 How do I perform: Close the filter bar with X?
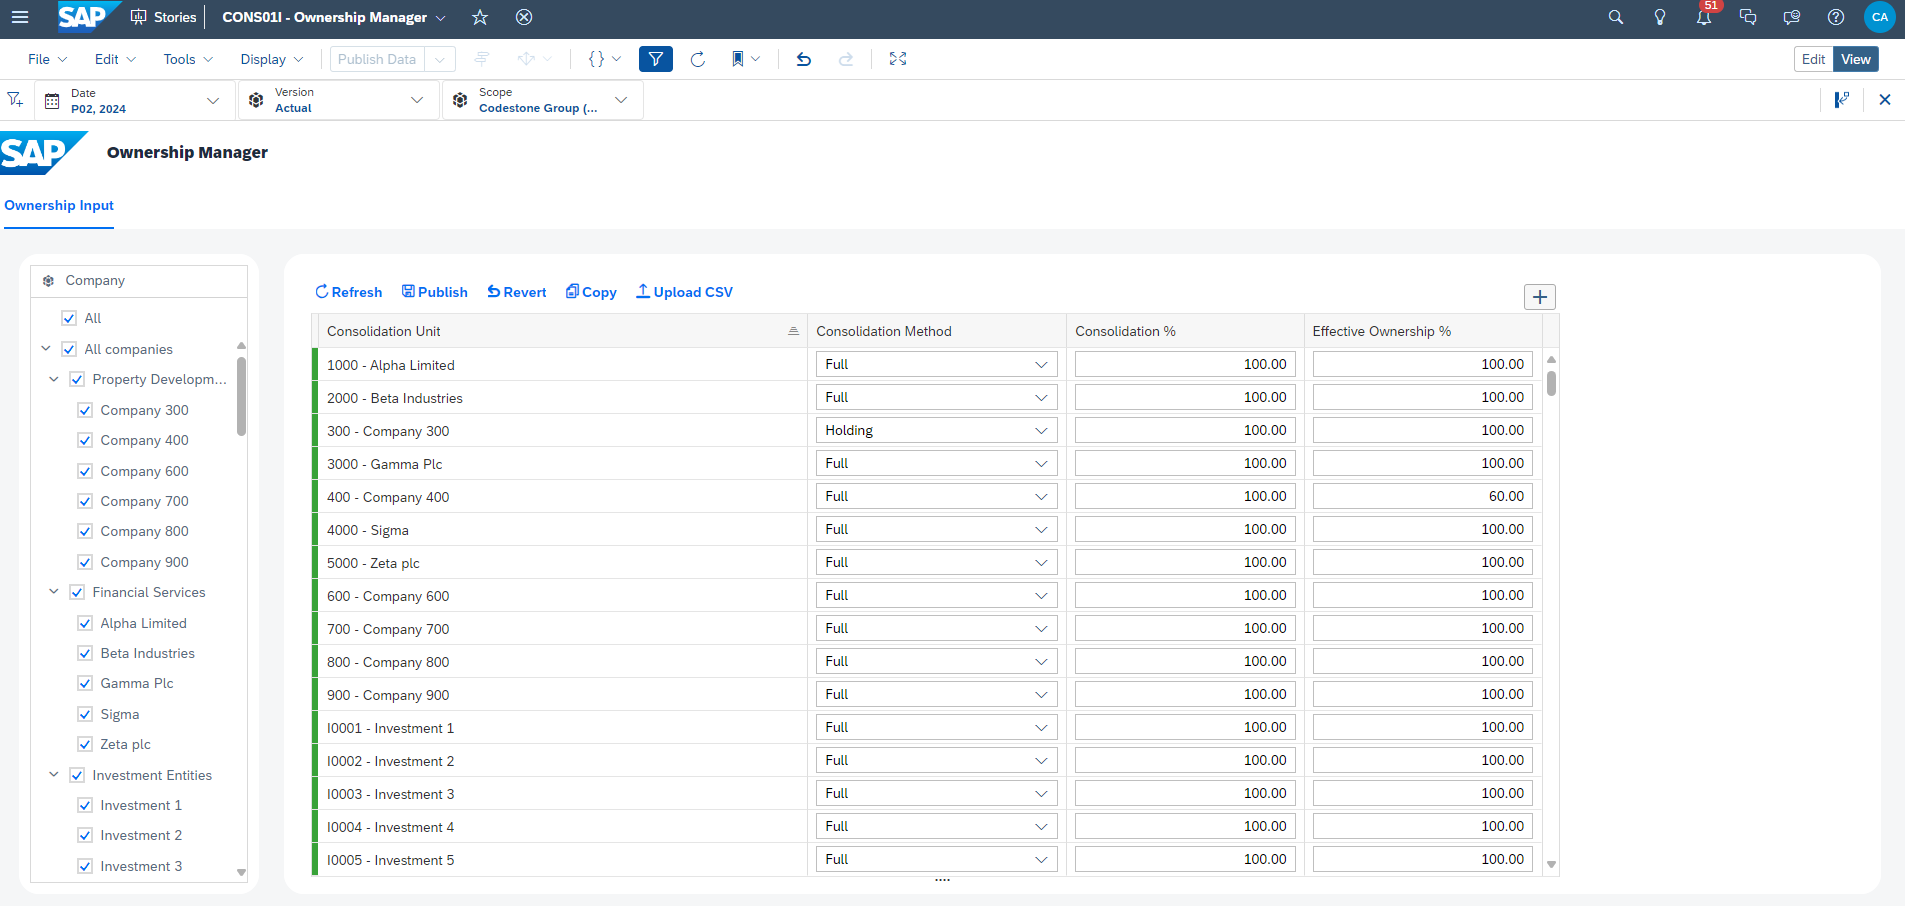1885,99
